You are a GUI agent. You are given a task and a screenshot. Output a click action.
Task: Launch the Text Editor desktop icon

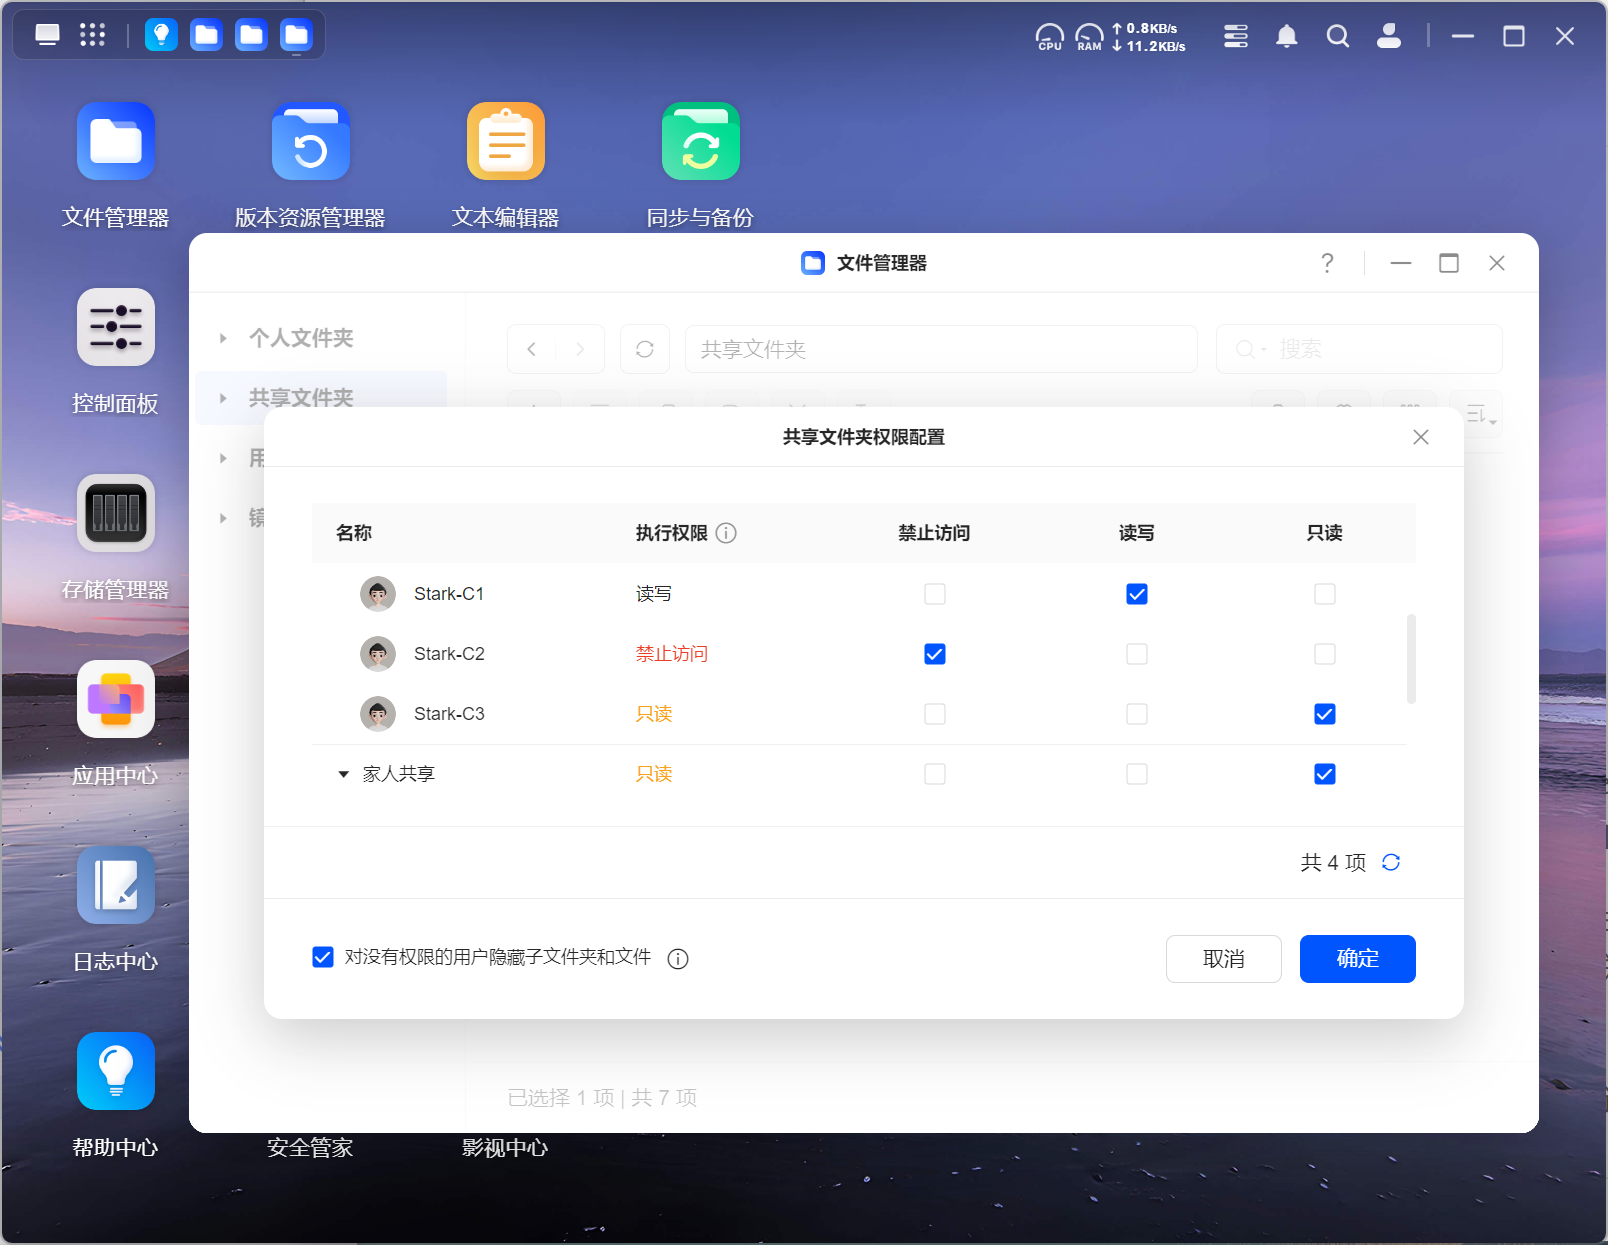click(506, 141)
